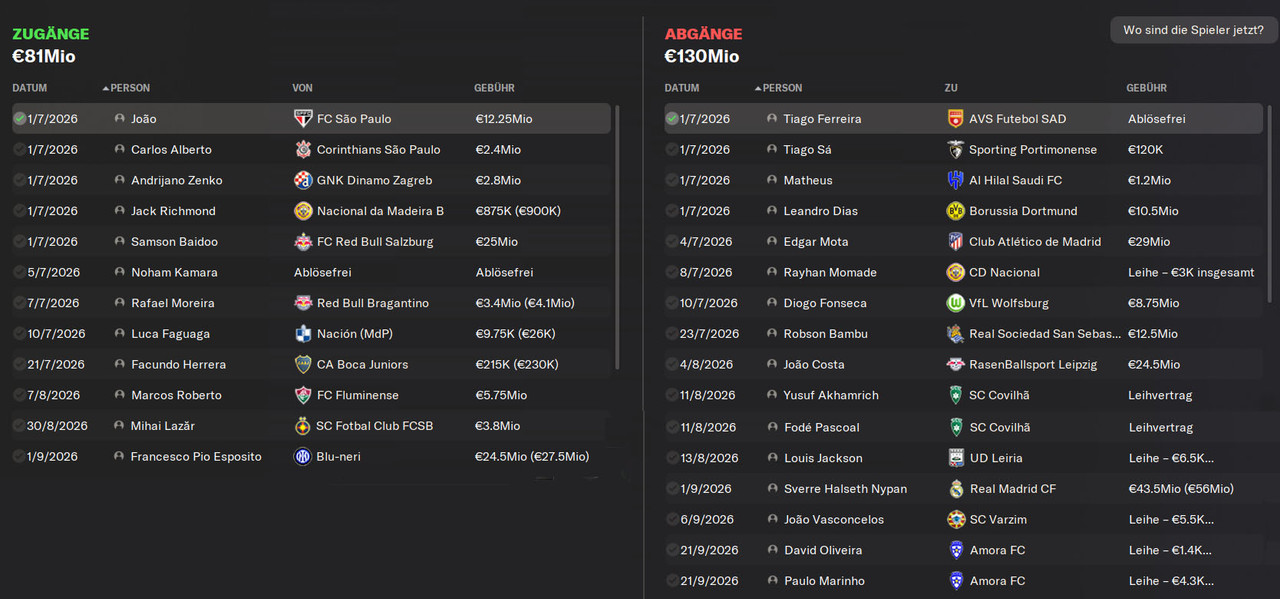Click the UD Leiria club badge

(955, 458)
